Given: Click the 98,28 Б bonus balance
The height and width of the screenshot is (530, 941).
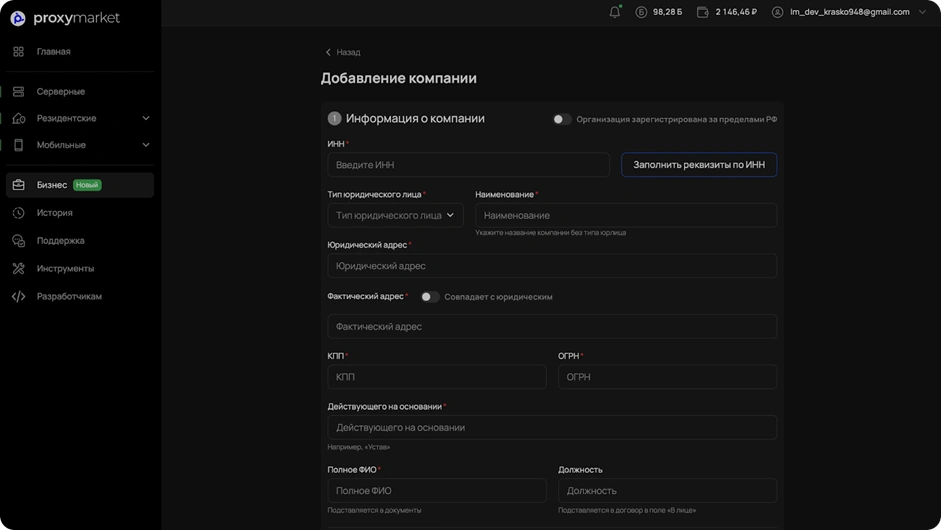Looking at the screenshot, I should click(x=667, y=12).
